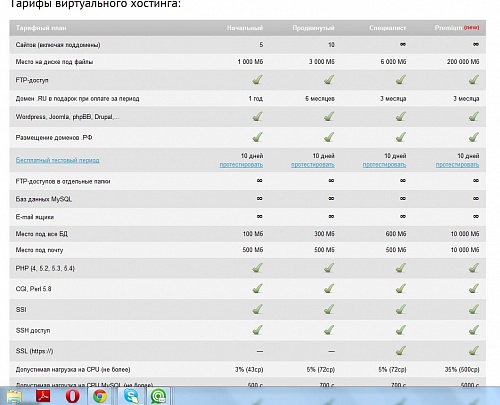Click CGI, Perl 5.8 checkmark under Начальный
The height and width of the screenshot is (405, 500).
[x=257, y=289]
